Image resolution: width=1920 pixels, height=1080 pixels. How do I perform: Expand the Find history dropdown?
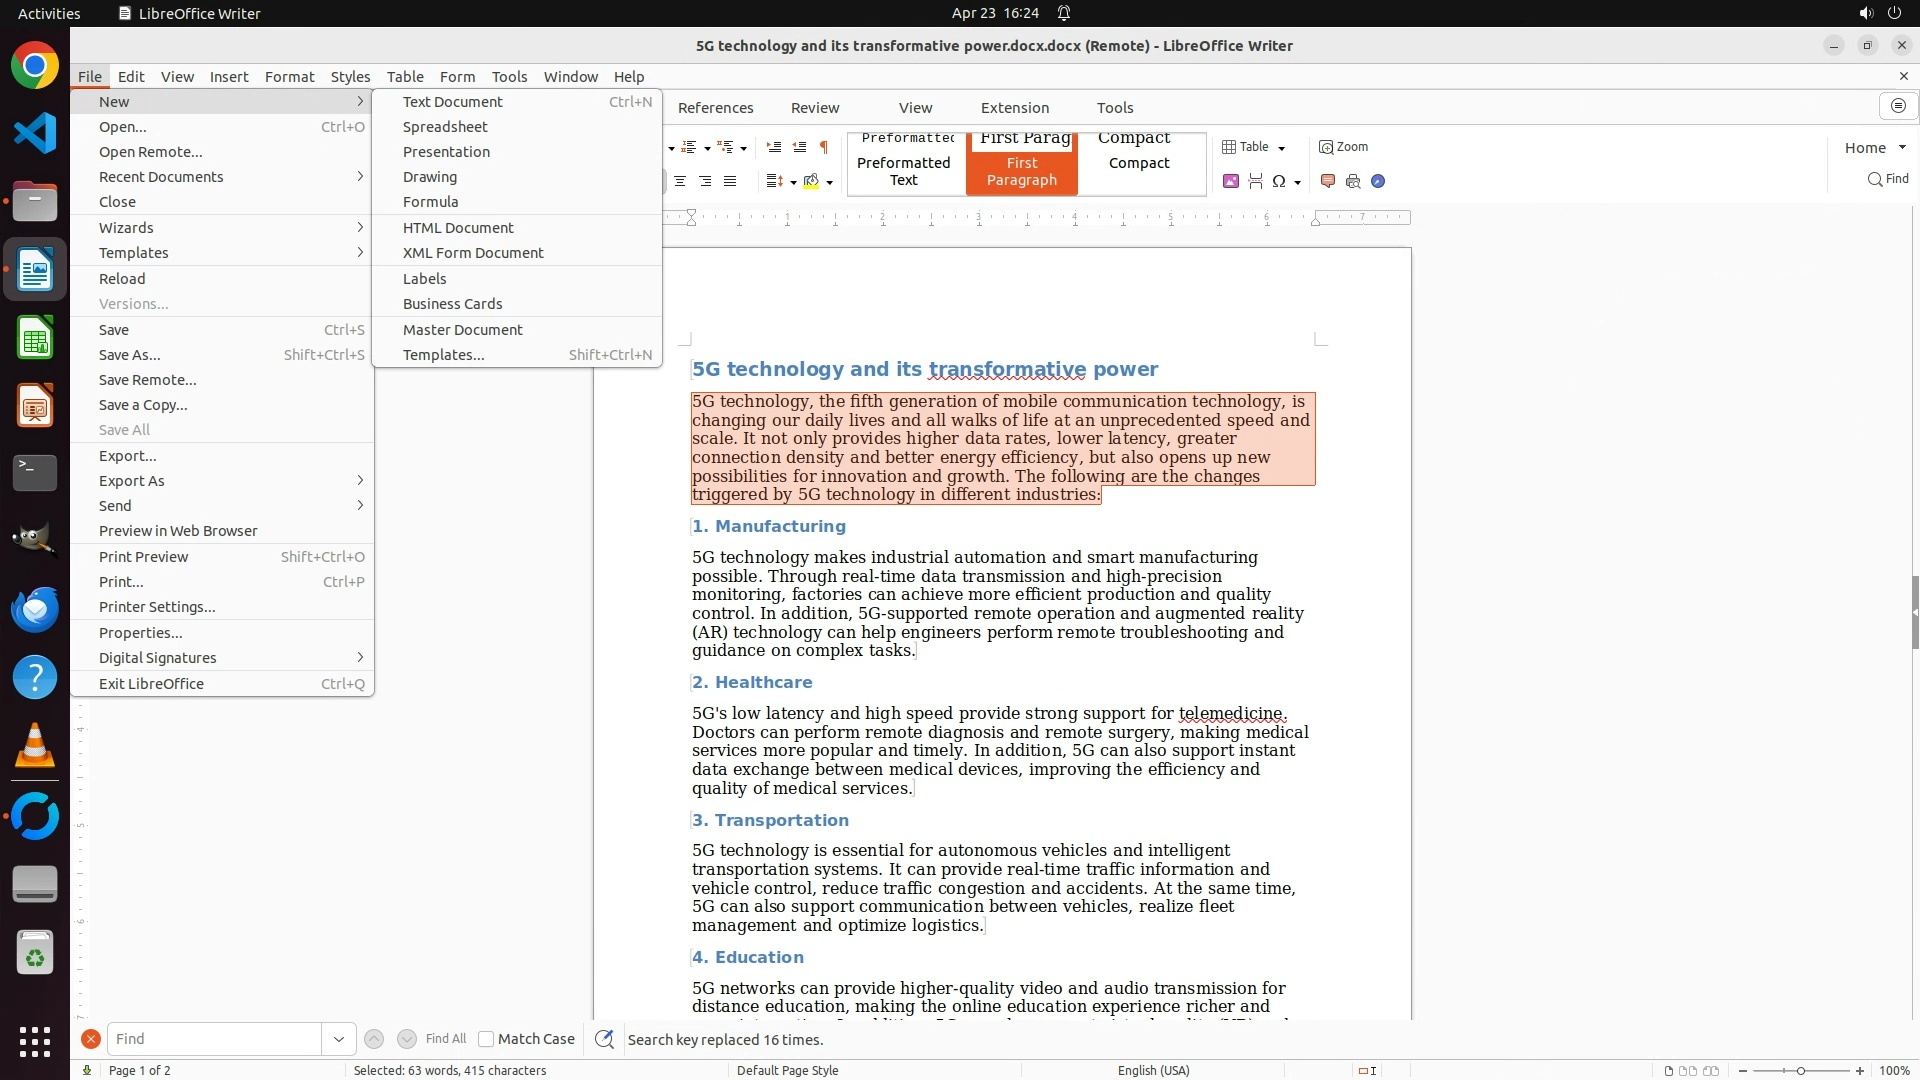pos(339,1039)
